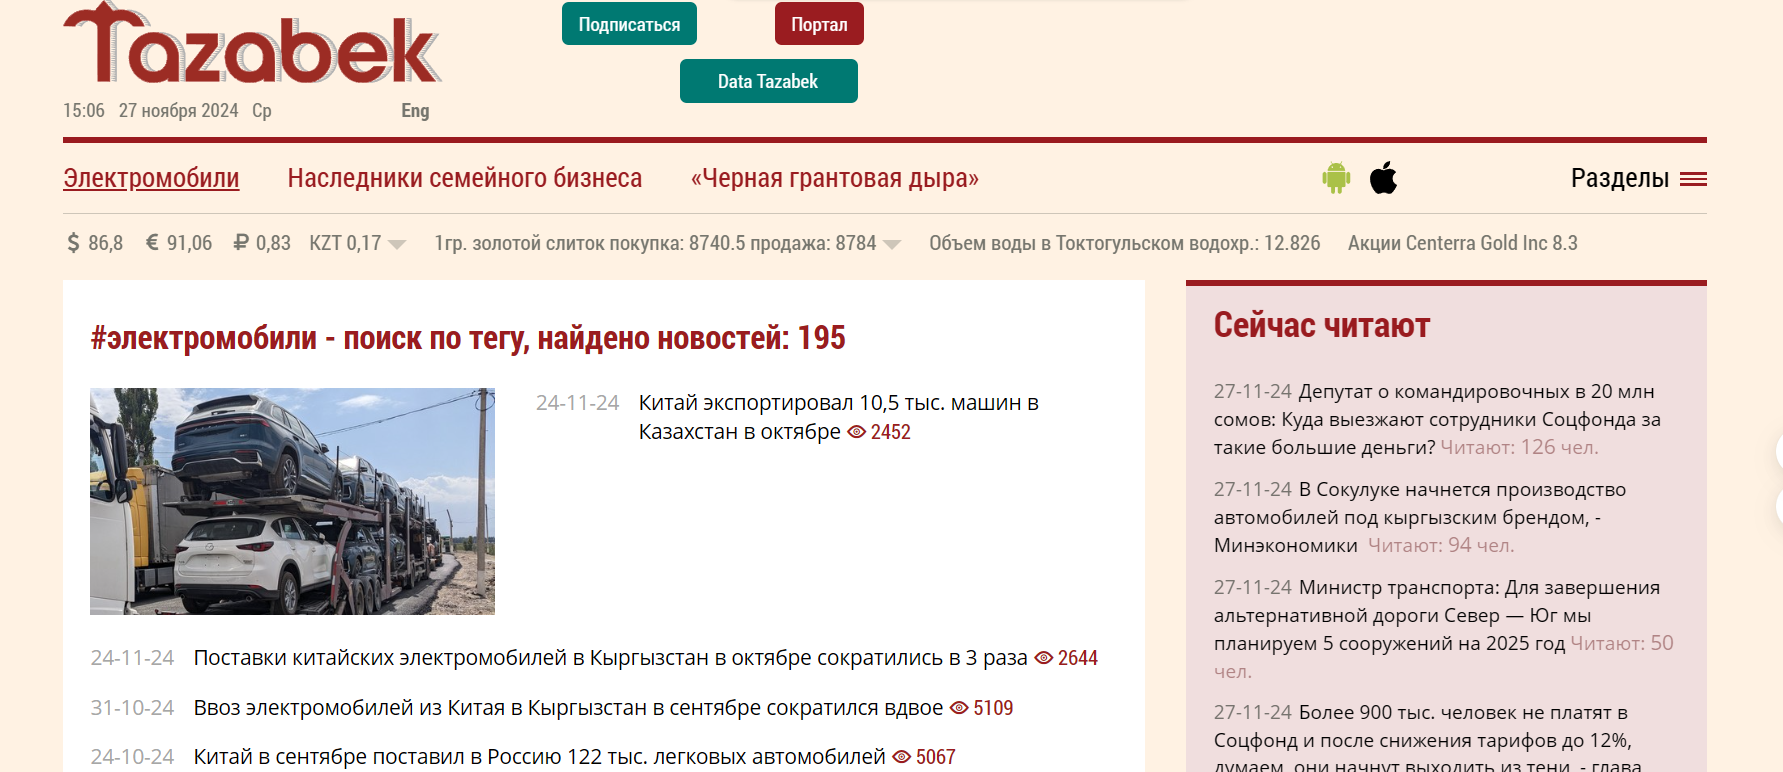Click the Читают: 94 чел. reader count
This screenshot has width=1783, height=772.
[1441, 545]
